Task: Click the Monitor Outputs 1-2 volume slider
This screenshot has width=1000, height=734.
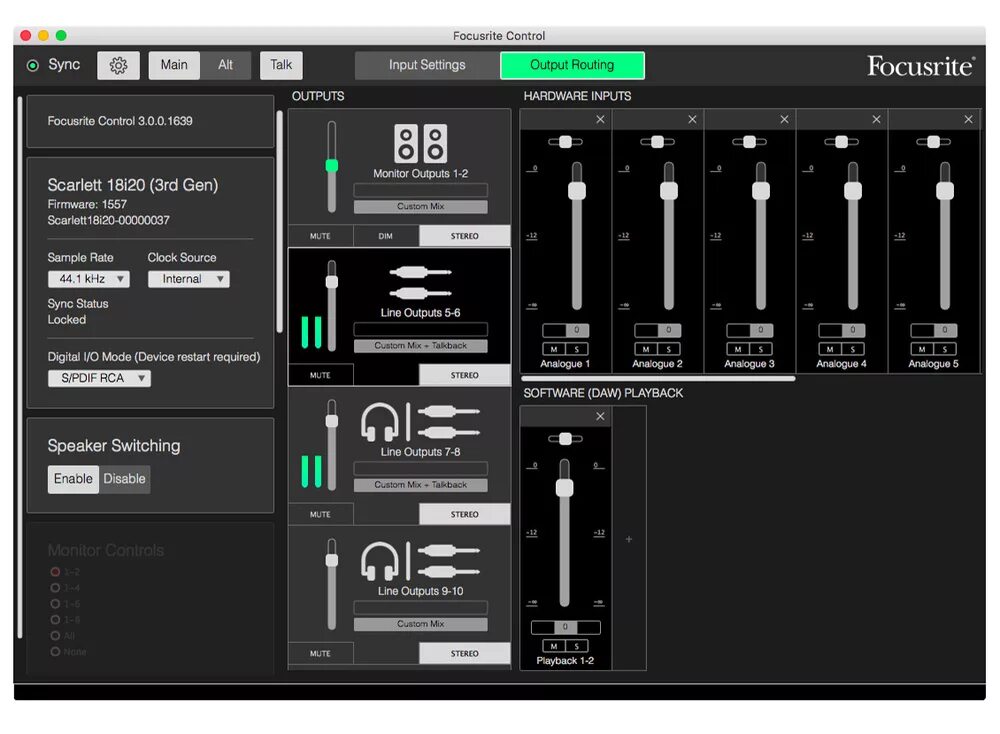Action: pos(332,166)
